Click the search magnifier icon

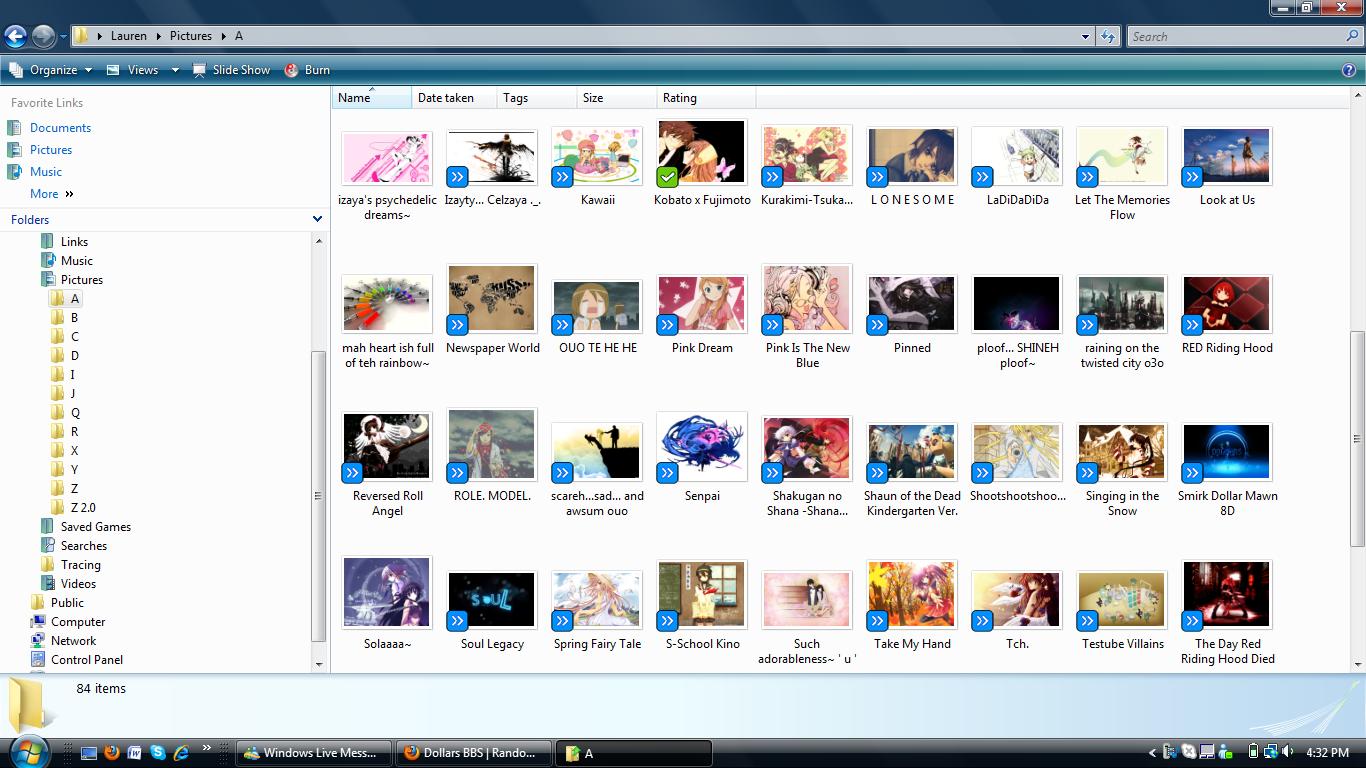point(1353,36)
